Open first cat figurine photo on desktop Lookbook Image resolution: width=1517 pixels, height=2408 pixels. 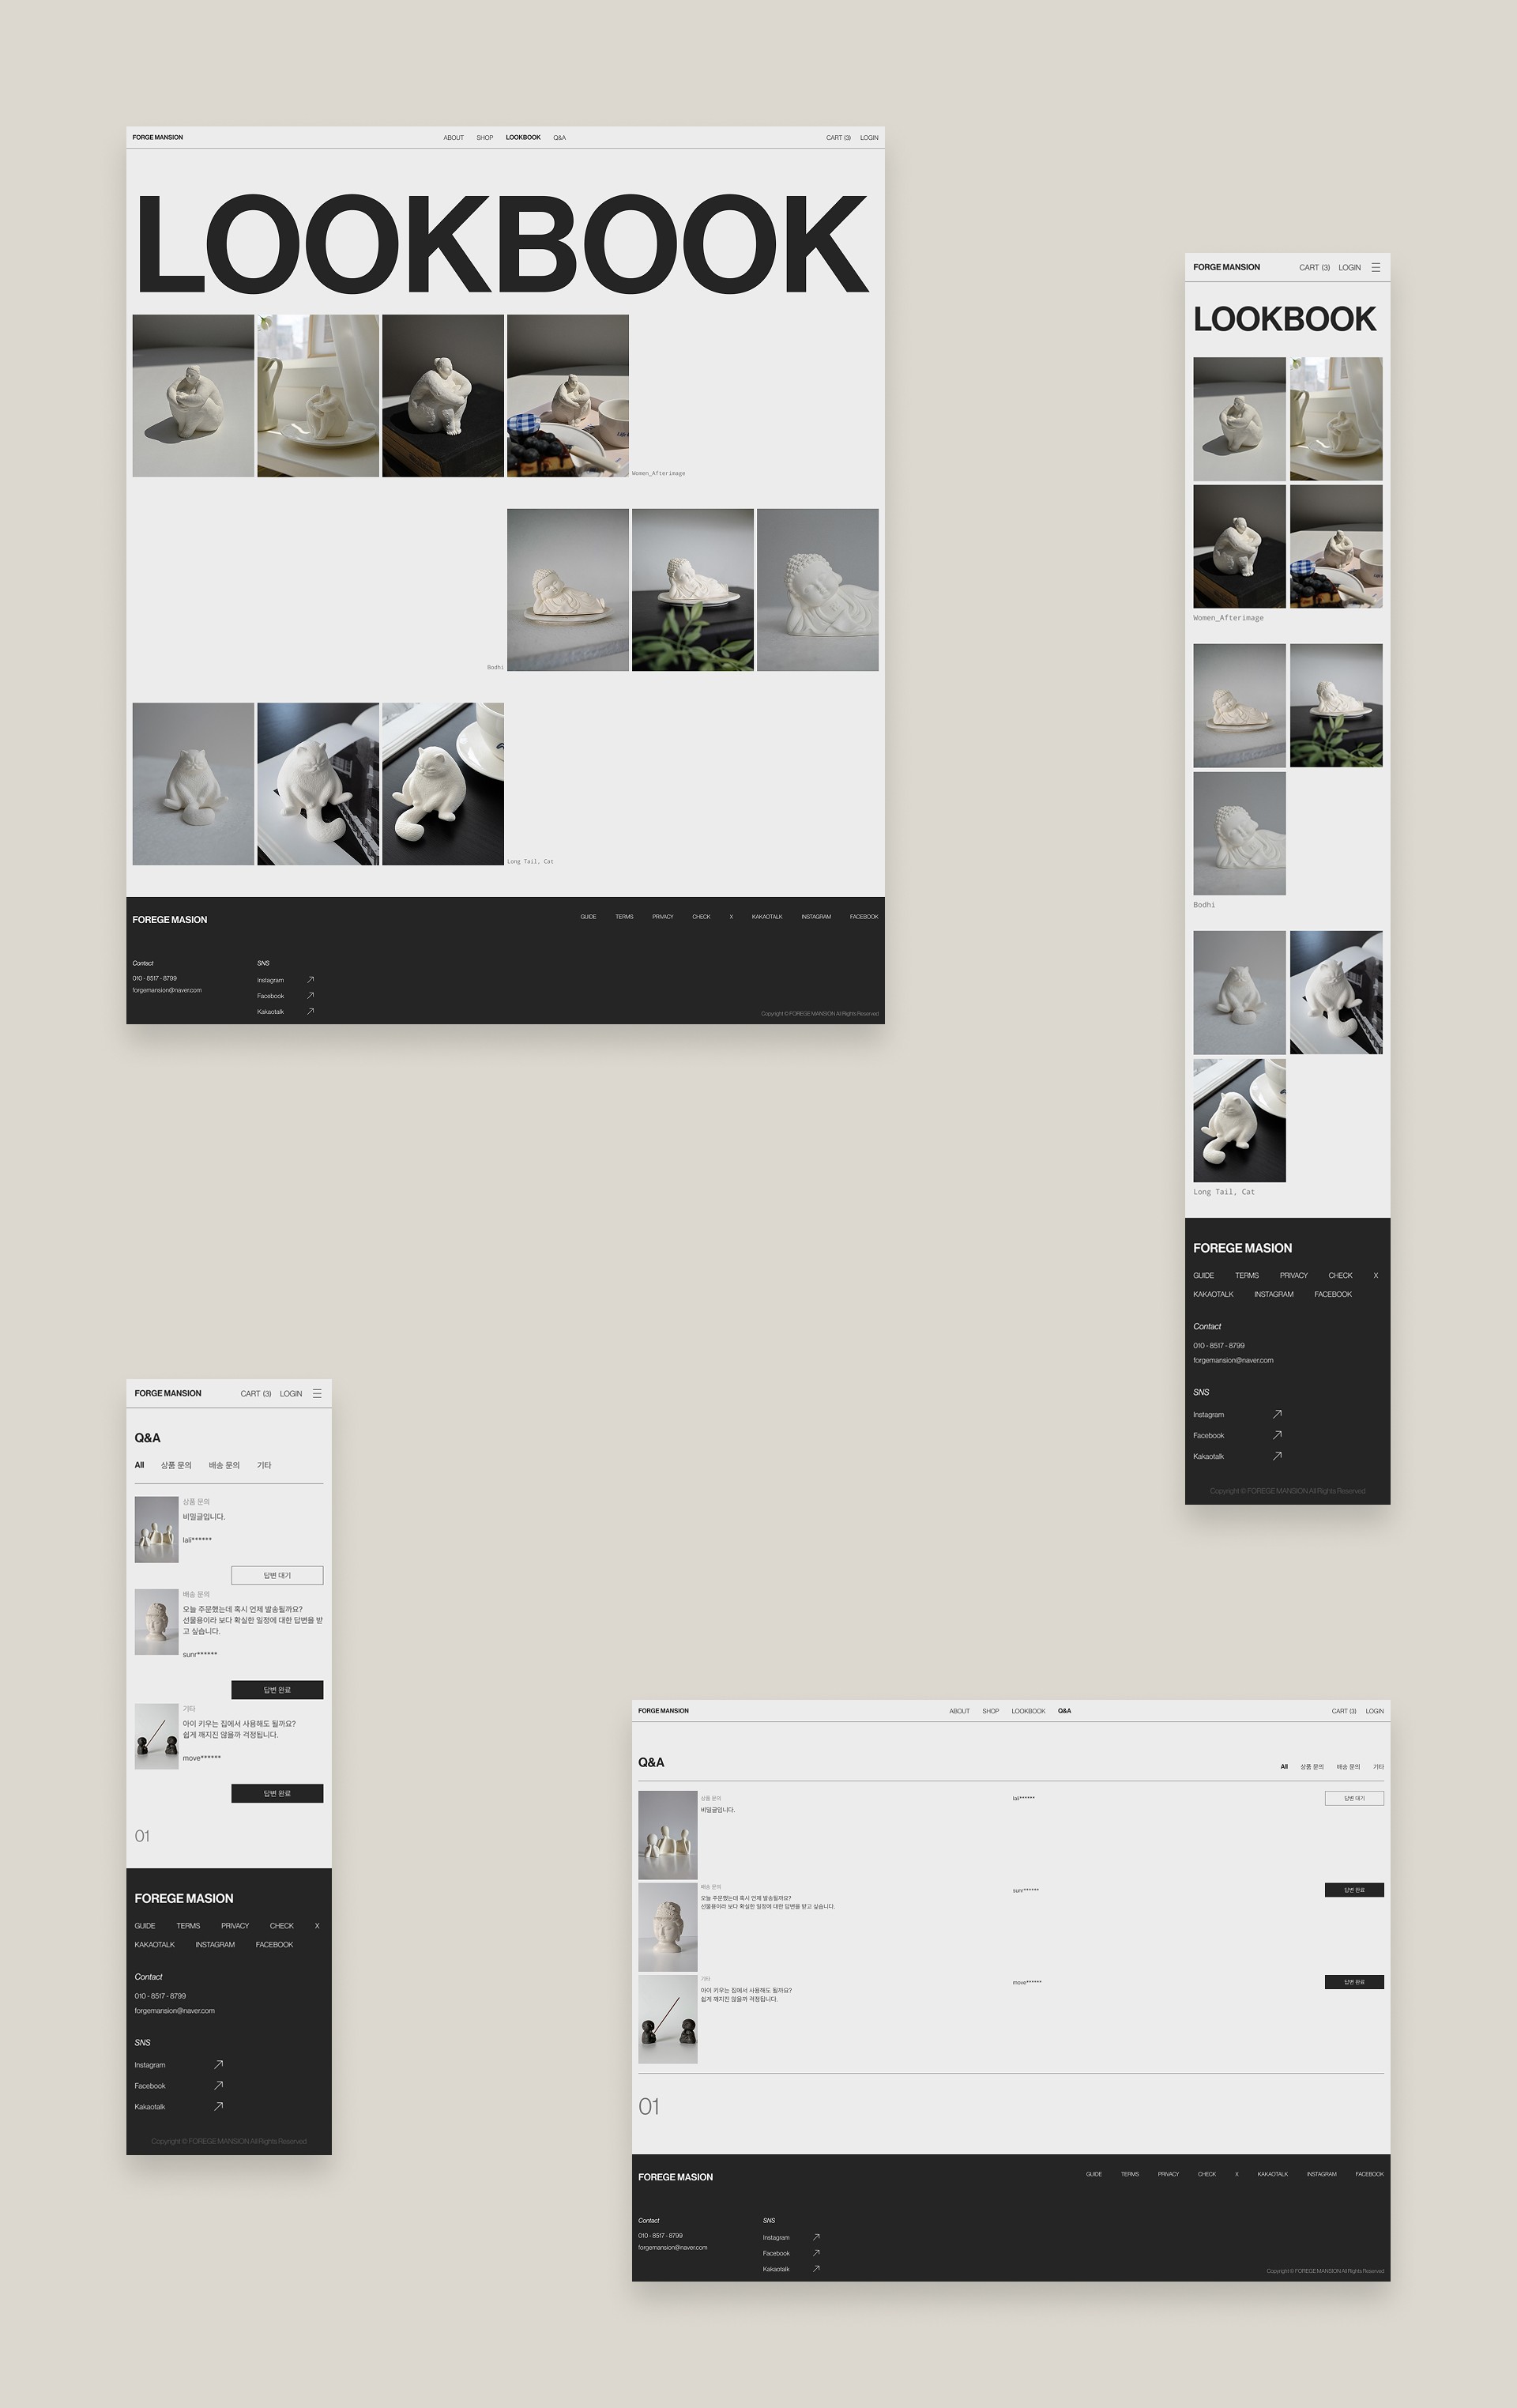pos(193,784)
